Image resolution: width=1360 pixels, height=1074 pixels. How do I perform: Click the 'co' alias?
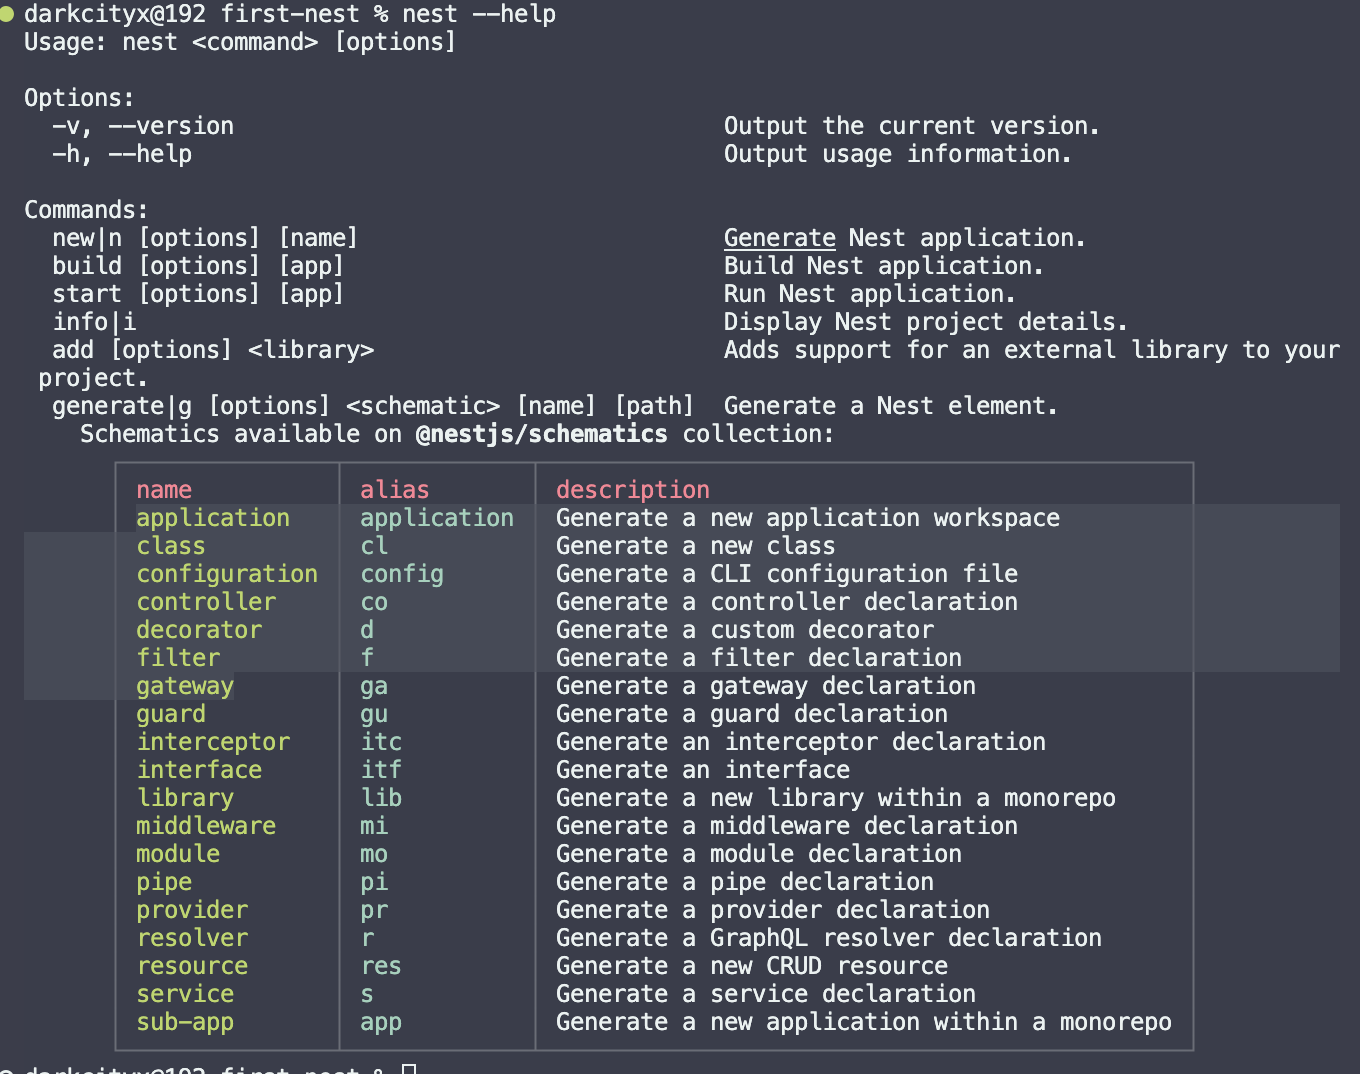coord(374,602)
